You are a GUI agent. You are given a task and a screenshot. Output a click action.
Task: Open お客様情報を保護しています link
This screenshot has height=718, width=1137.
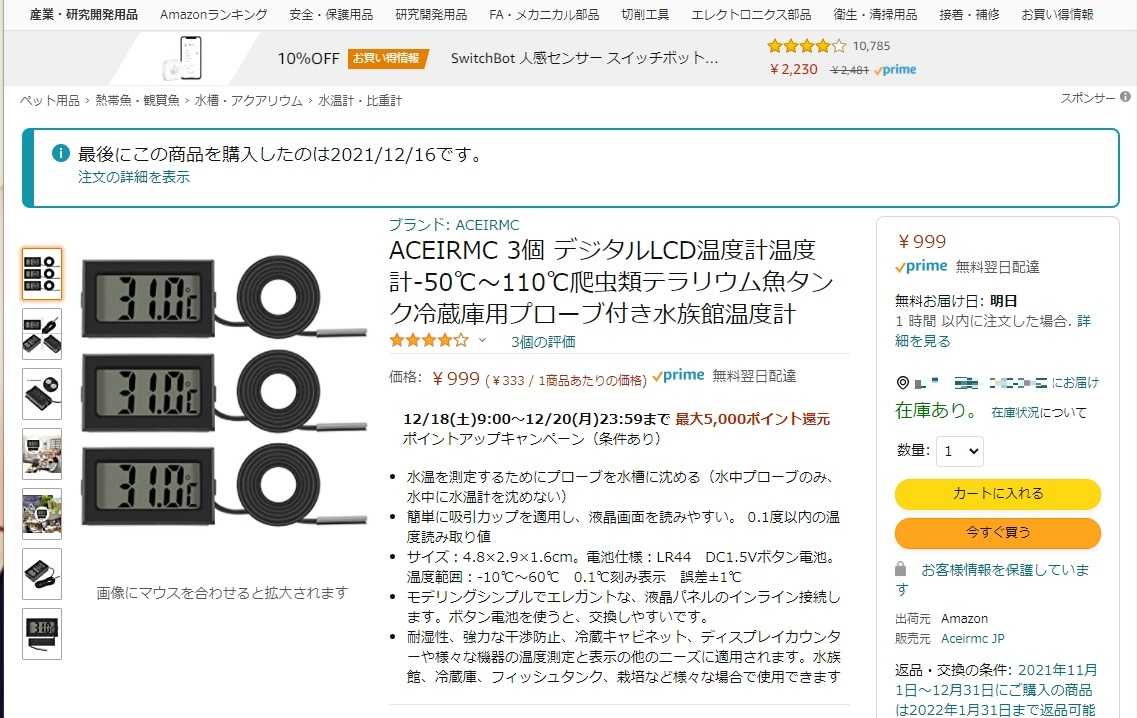click(992, 579)
